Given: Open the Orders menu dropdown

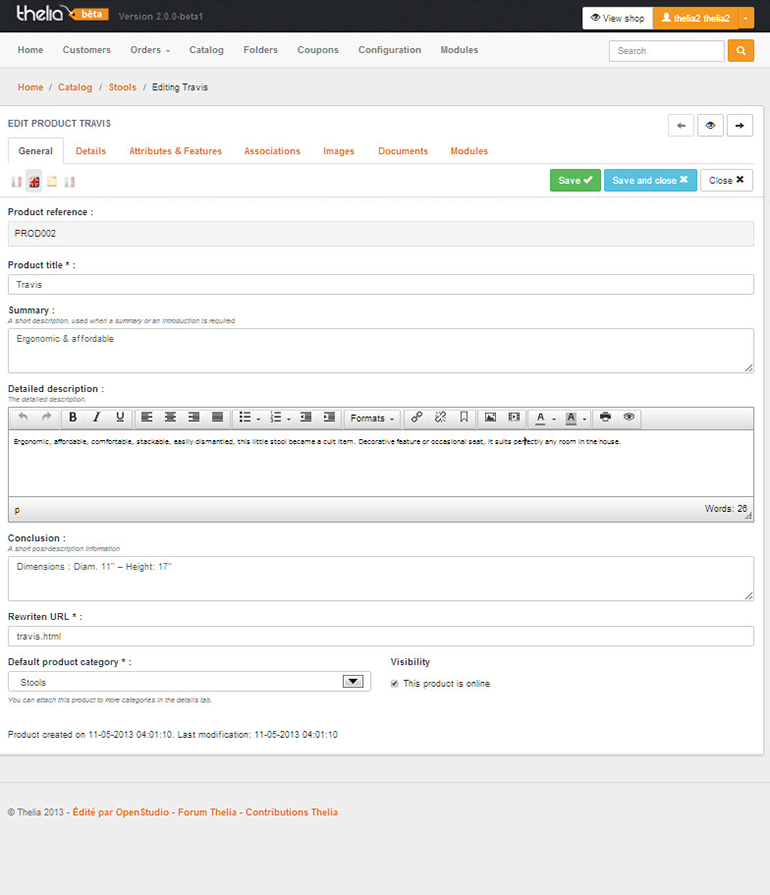Looking at the screenshot, I should point(150,50).
